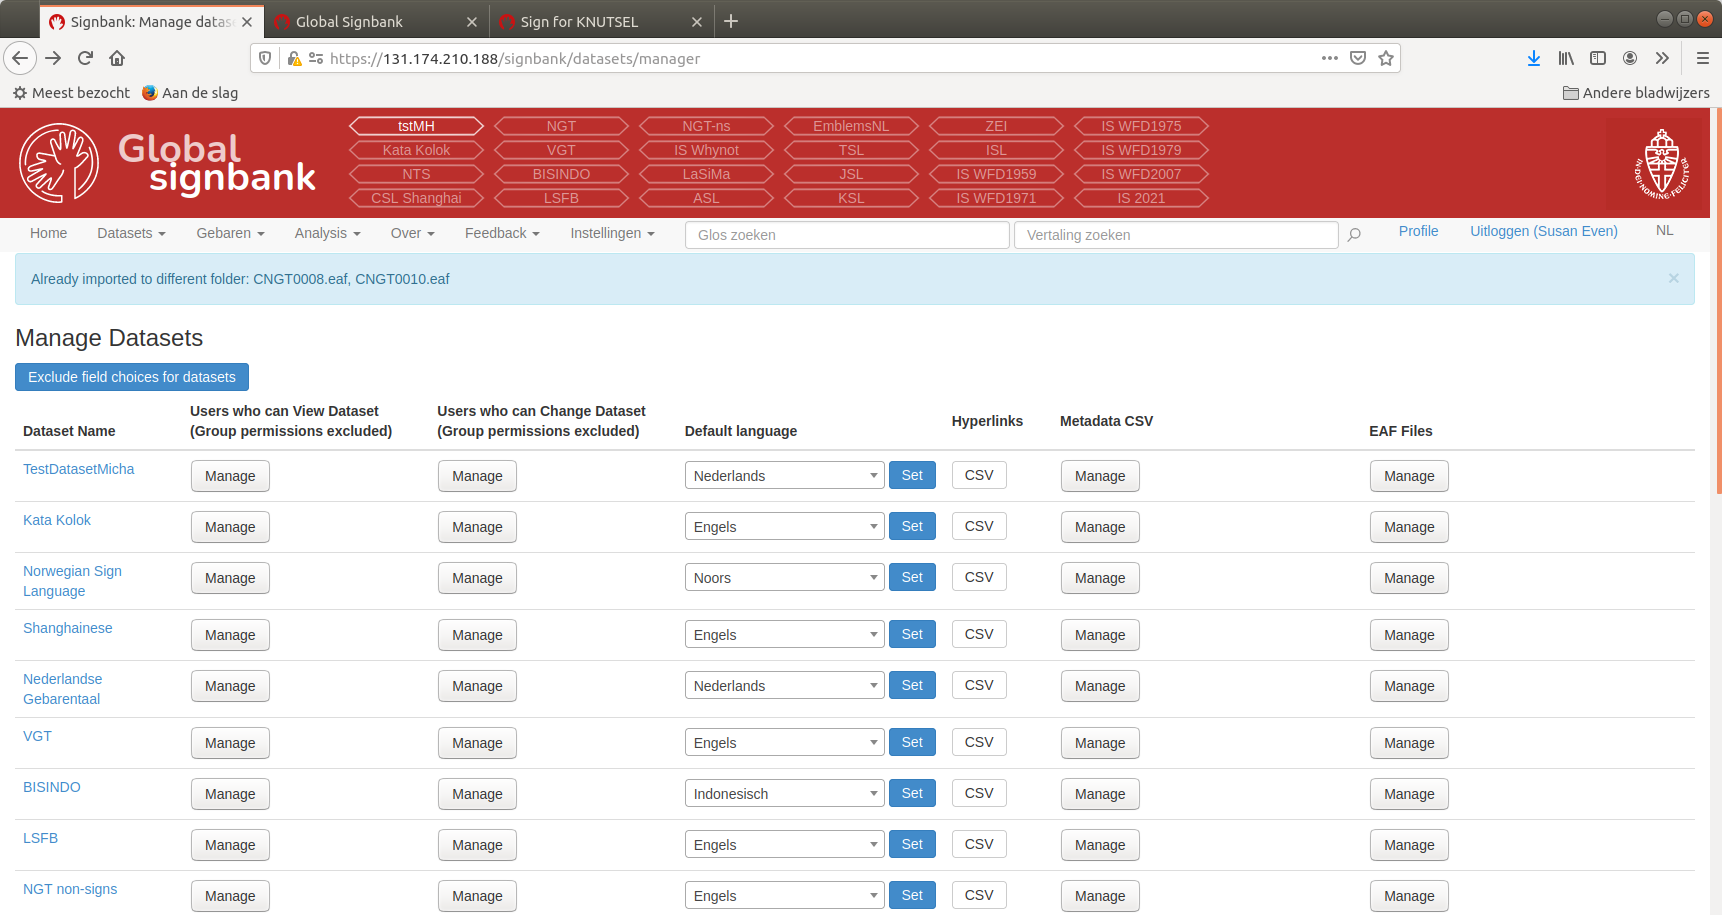
Task: Click the shield tracking protection icon
Action: 263,58
